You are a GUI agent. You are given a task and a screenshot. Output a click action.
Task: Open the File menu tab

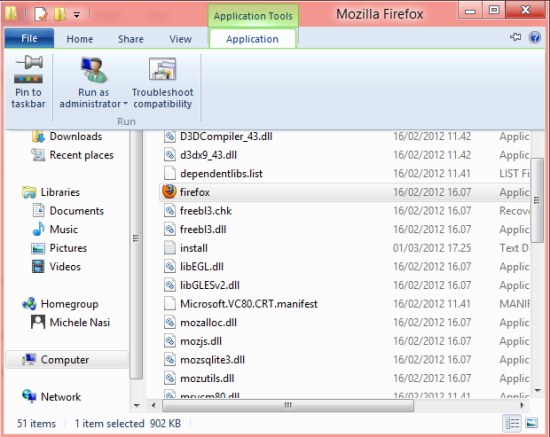point(29,38)
